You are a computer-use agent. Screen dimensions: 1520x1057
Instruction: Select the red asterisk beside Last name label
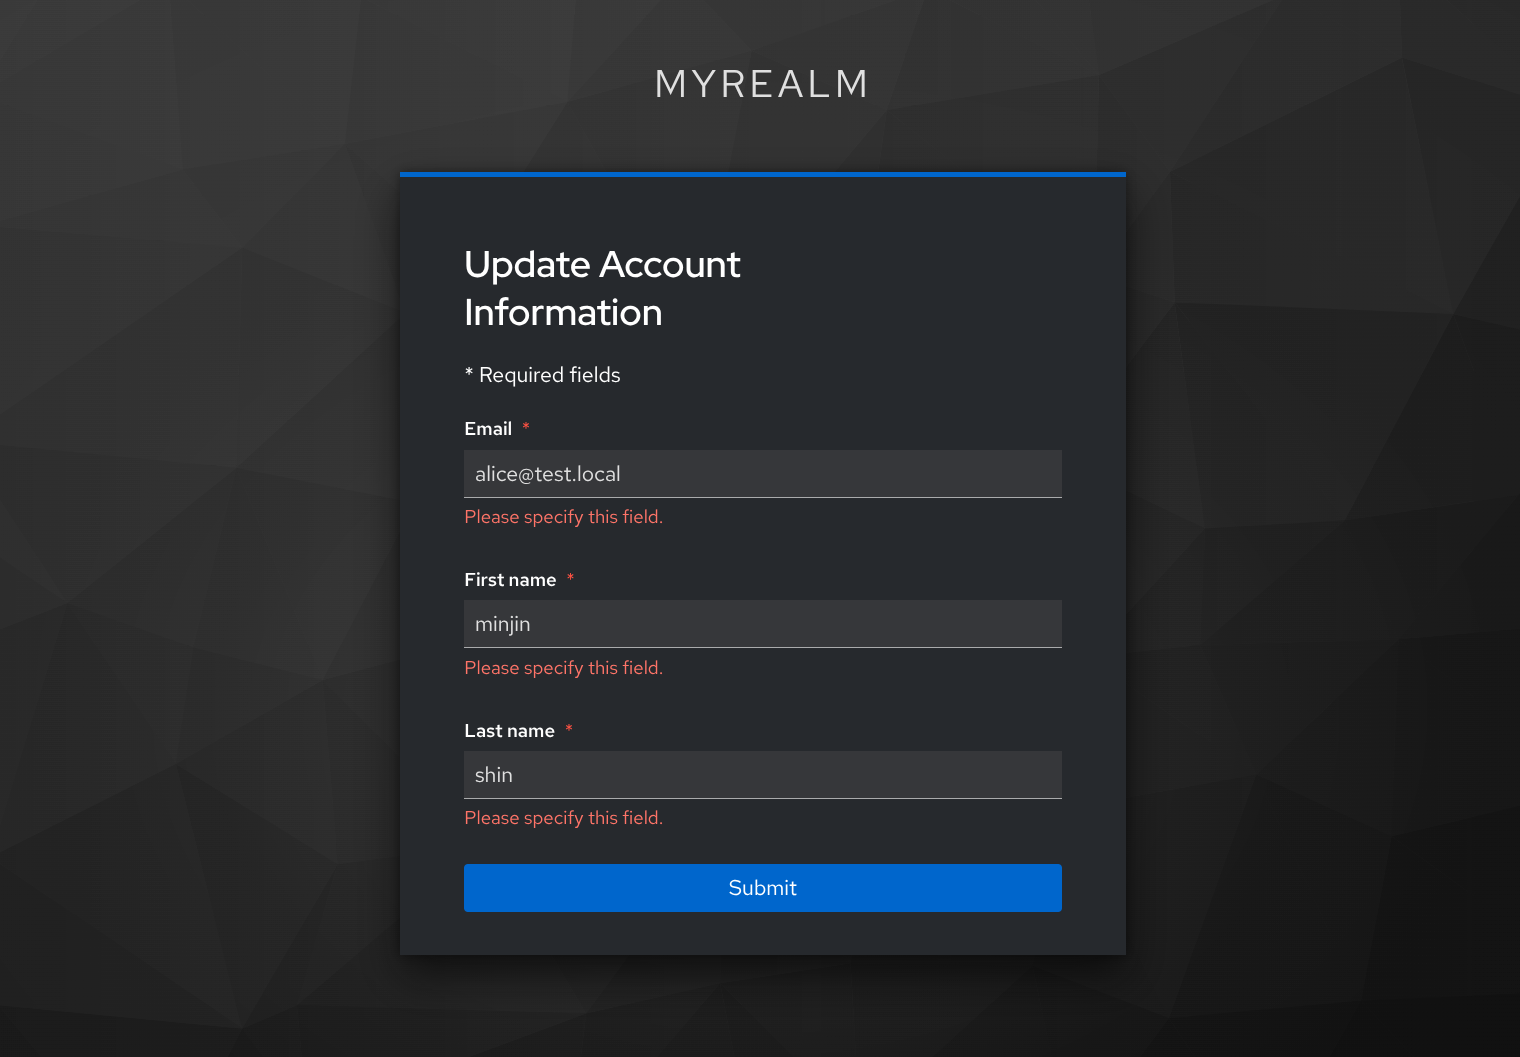[569, 730]
